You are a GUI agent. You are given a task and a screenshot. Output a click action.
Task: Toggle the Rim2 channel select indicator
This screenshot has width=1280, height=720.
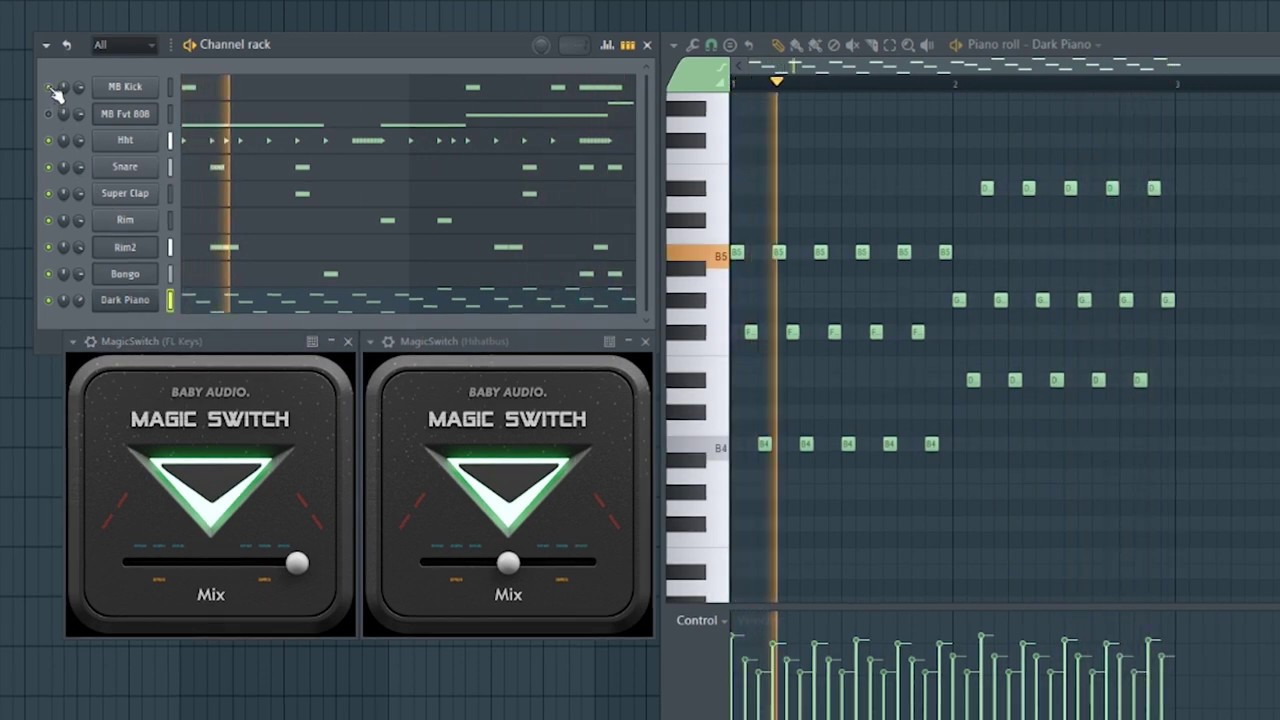click(170, 247)
